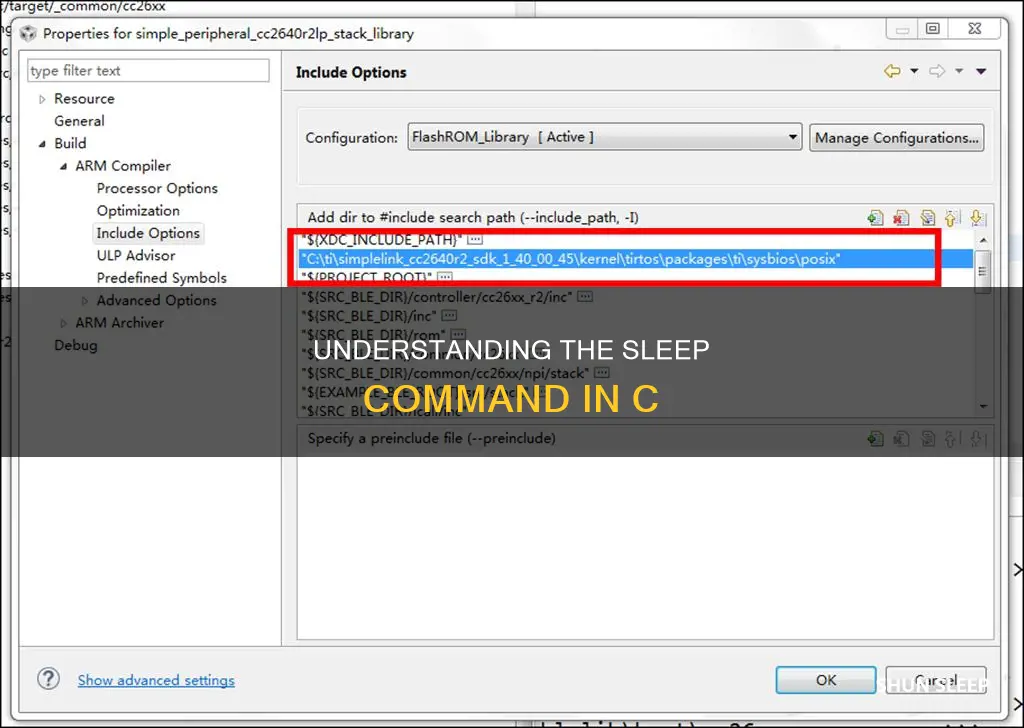
Task: Select Processor Options in the tree
Action: tap(157, 188)
